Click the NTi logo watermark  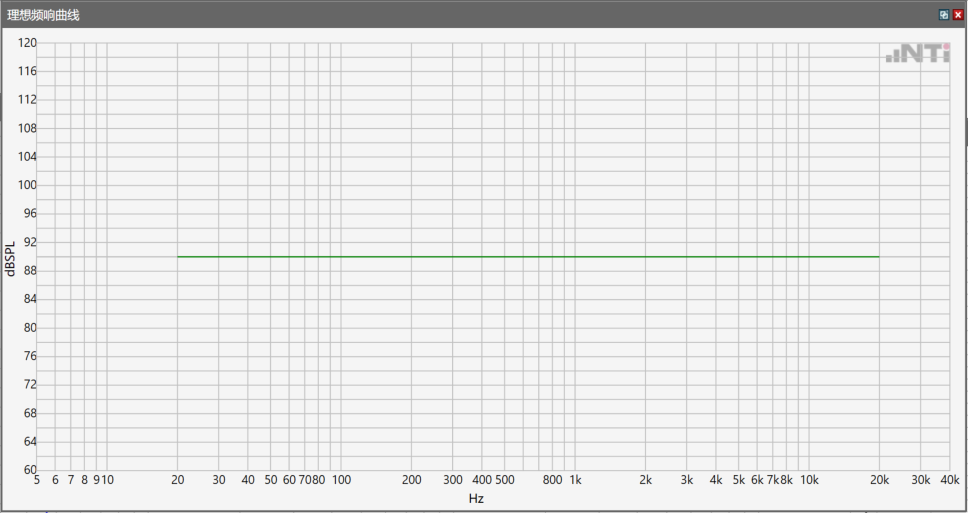click(917, 55)
